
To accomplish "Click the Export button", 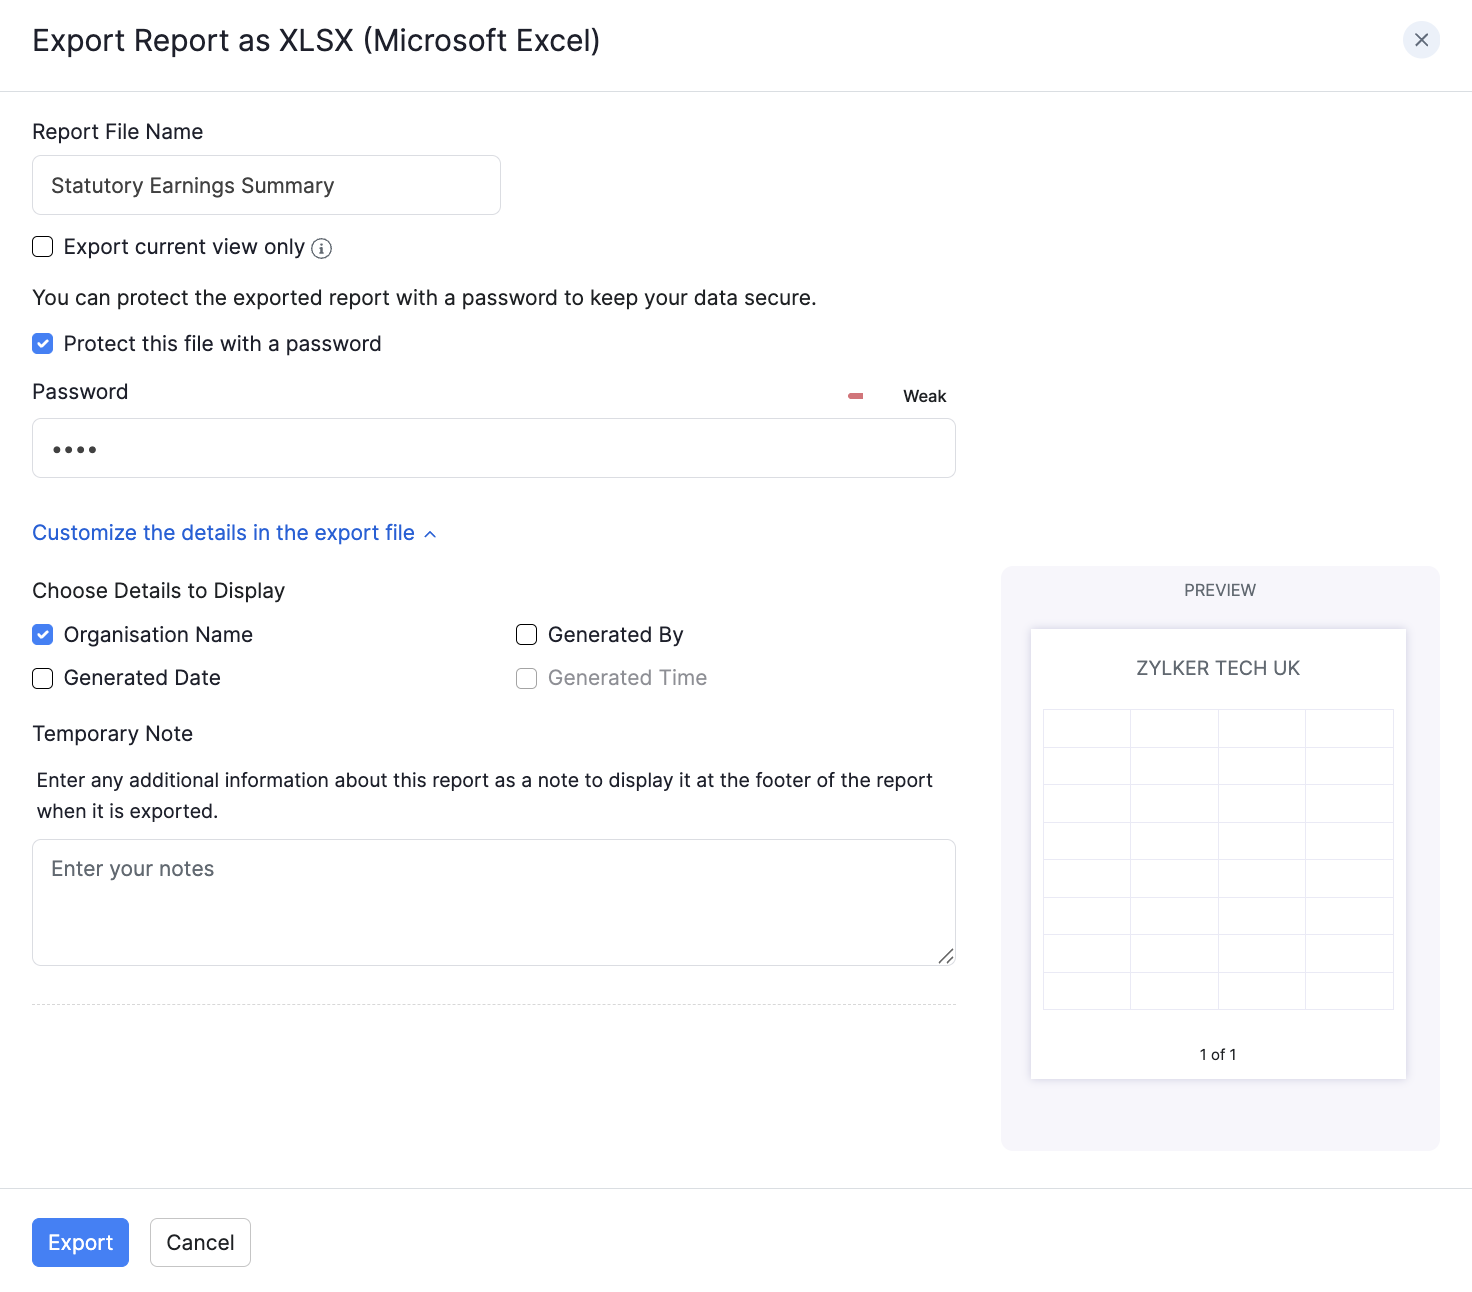I will 80,1242.
